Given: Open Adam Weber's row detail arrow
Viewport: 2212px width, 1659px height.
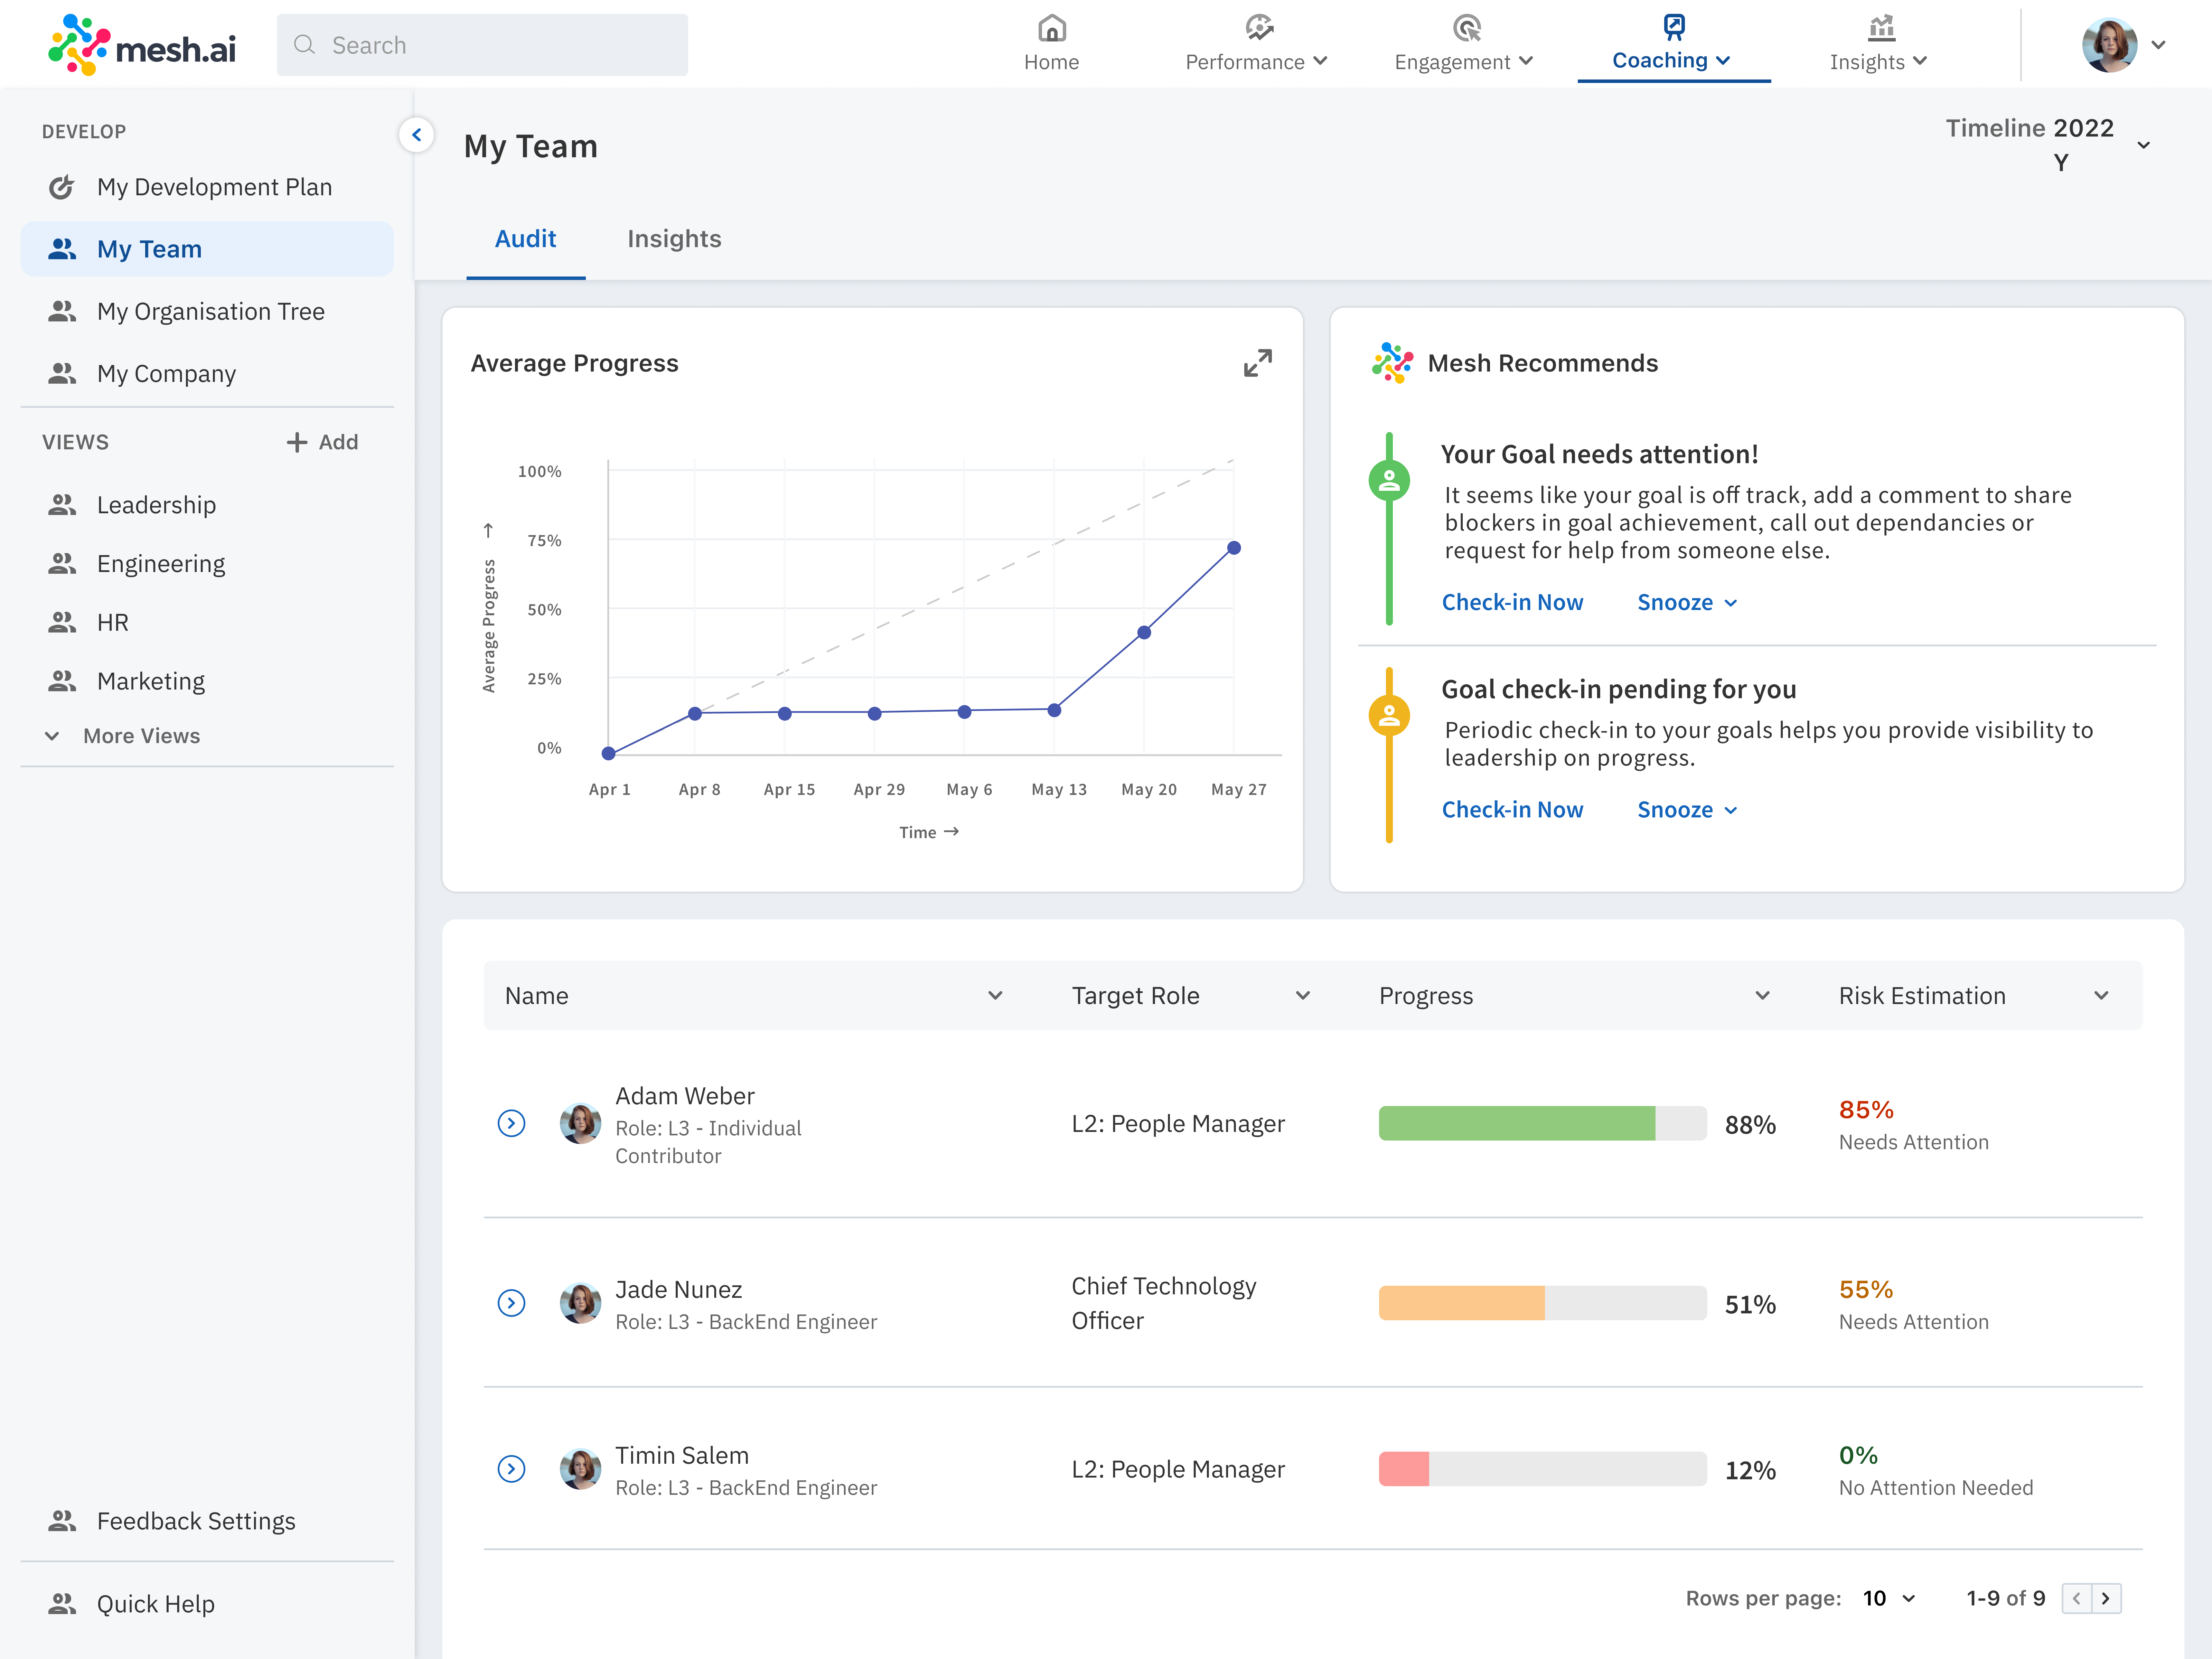Looking at the screenshot, I should [x=511, y=1123].
